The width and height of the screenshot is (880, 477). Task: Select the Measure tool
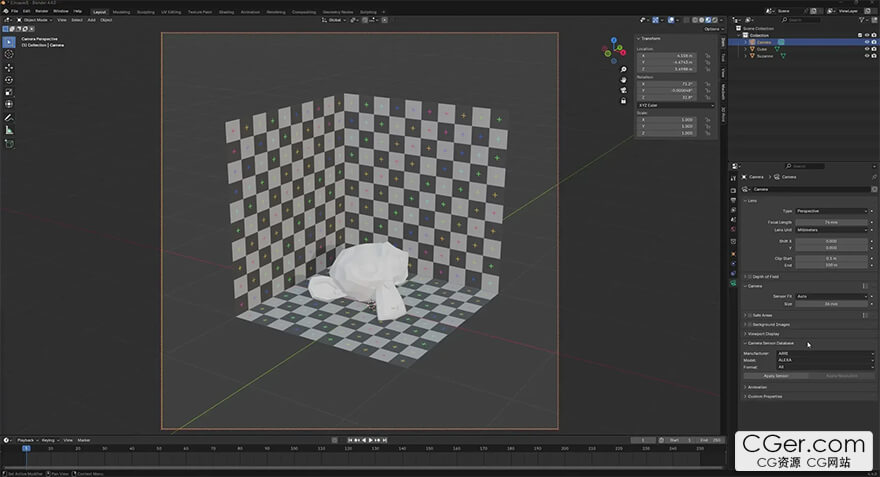click(x=10, y=130)
